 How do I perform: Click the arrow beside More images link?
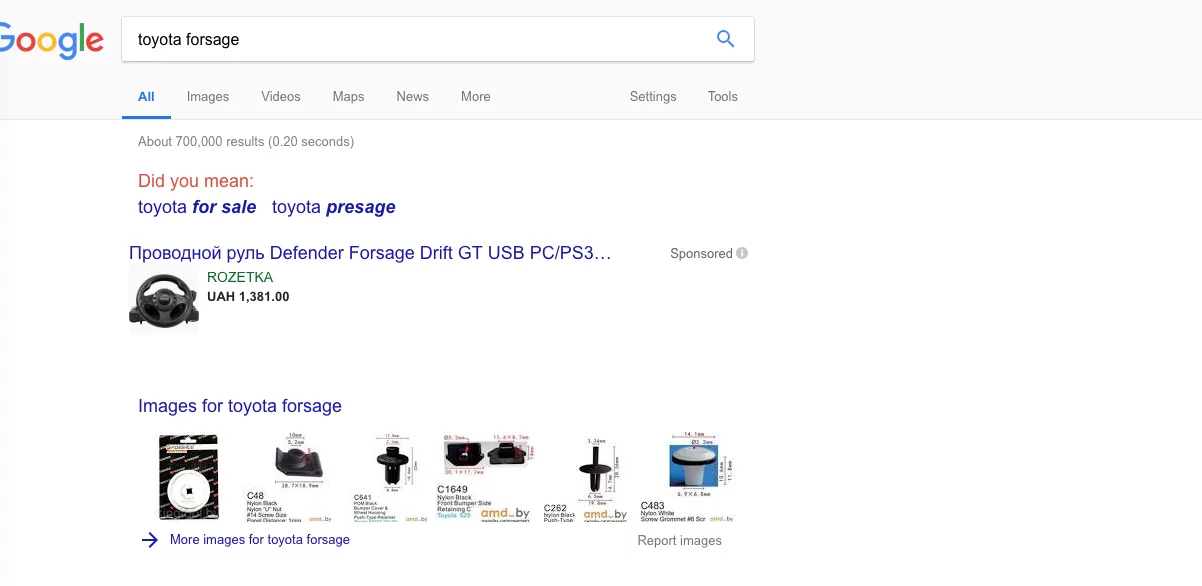(x=150, y=540)
